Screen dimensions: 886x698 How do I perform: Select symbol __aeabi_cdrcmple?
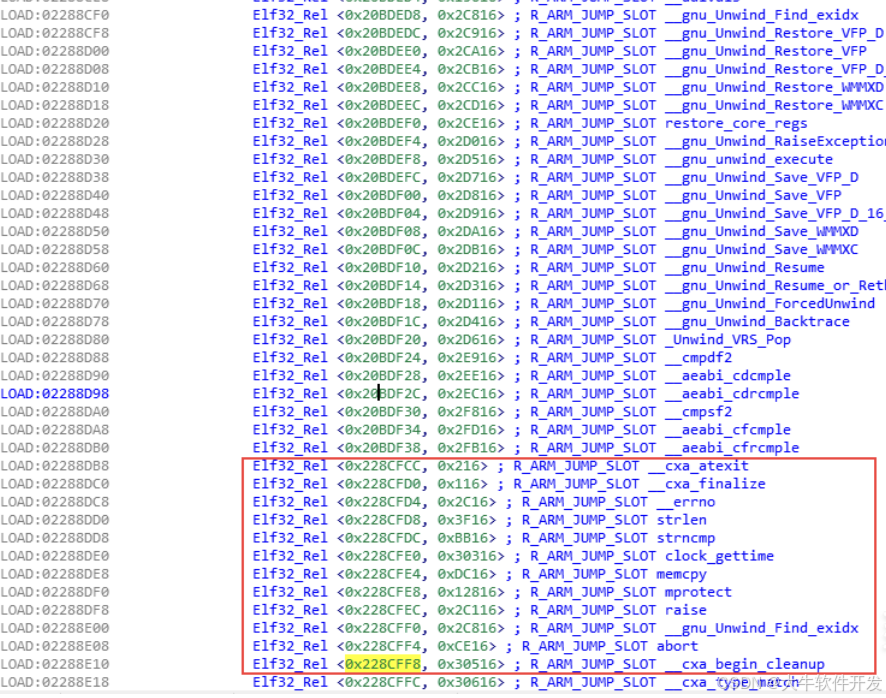point(732,393)
